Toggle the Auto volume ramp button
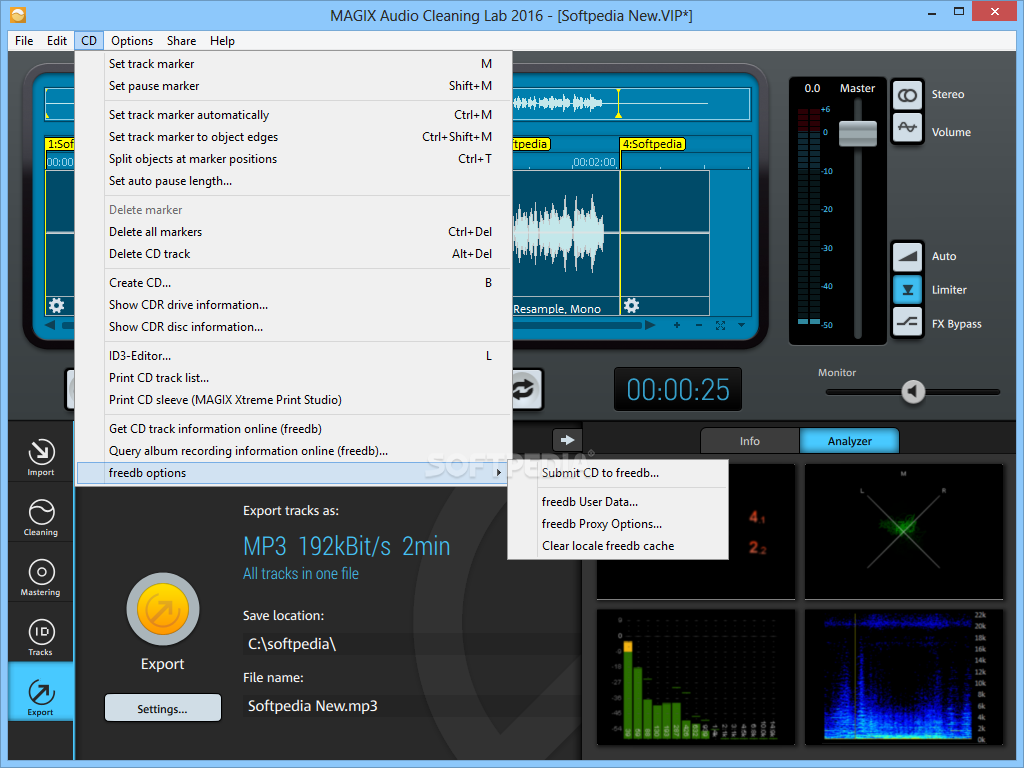Image resolution: width=1024 pixels, height=768 pixels. [x=907, y=256]
